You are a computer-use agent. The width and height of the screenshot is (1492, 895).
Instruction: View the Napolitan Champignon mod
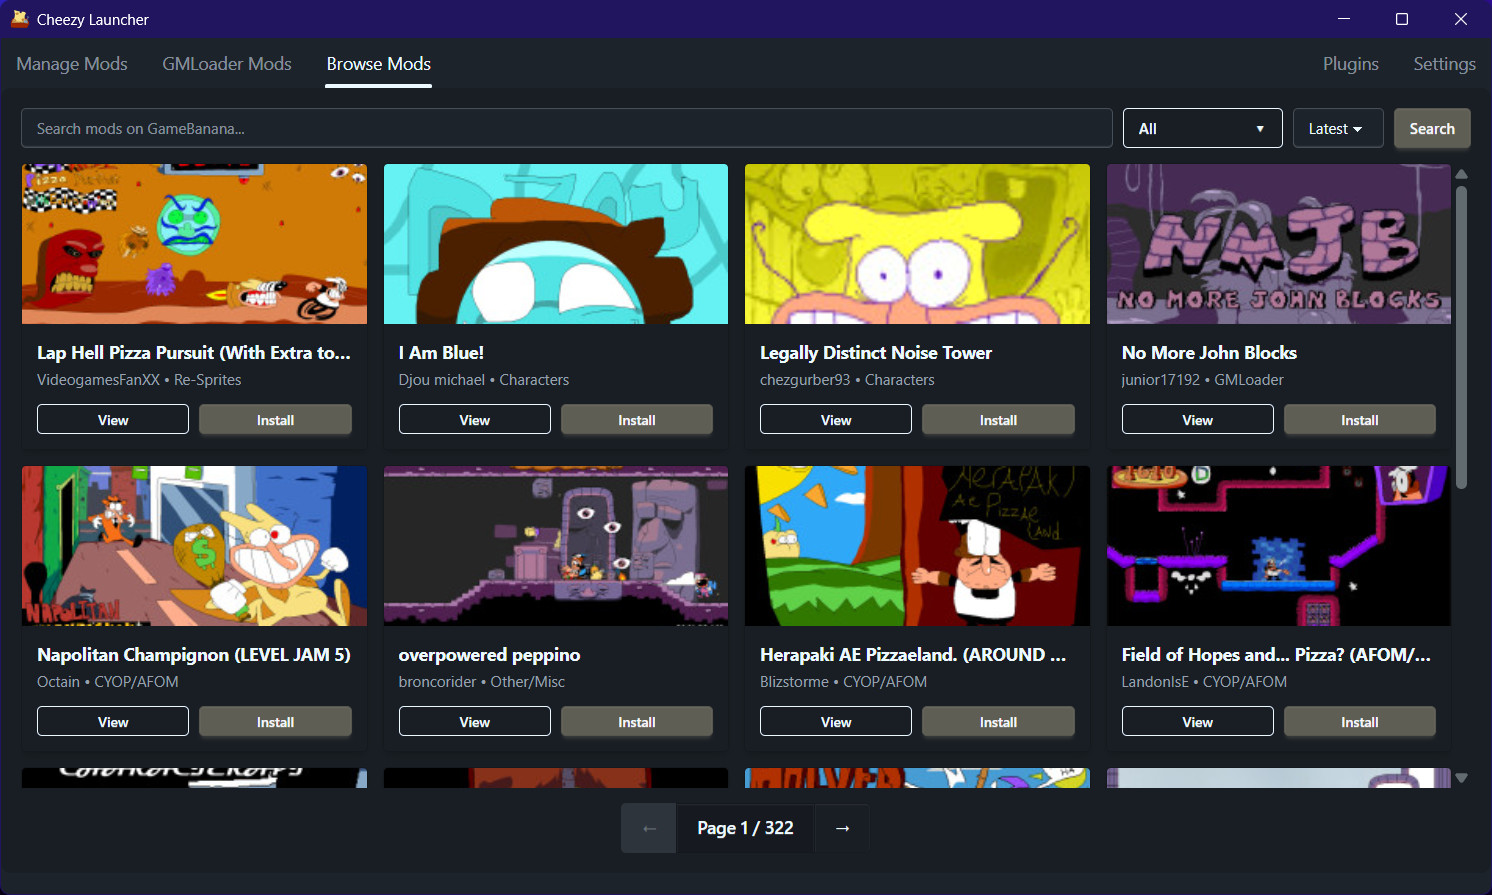pyautogui.click(x=113, y=722)
